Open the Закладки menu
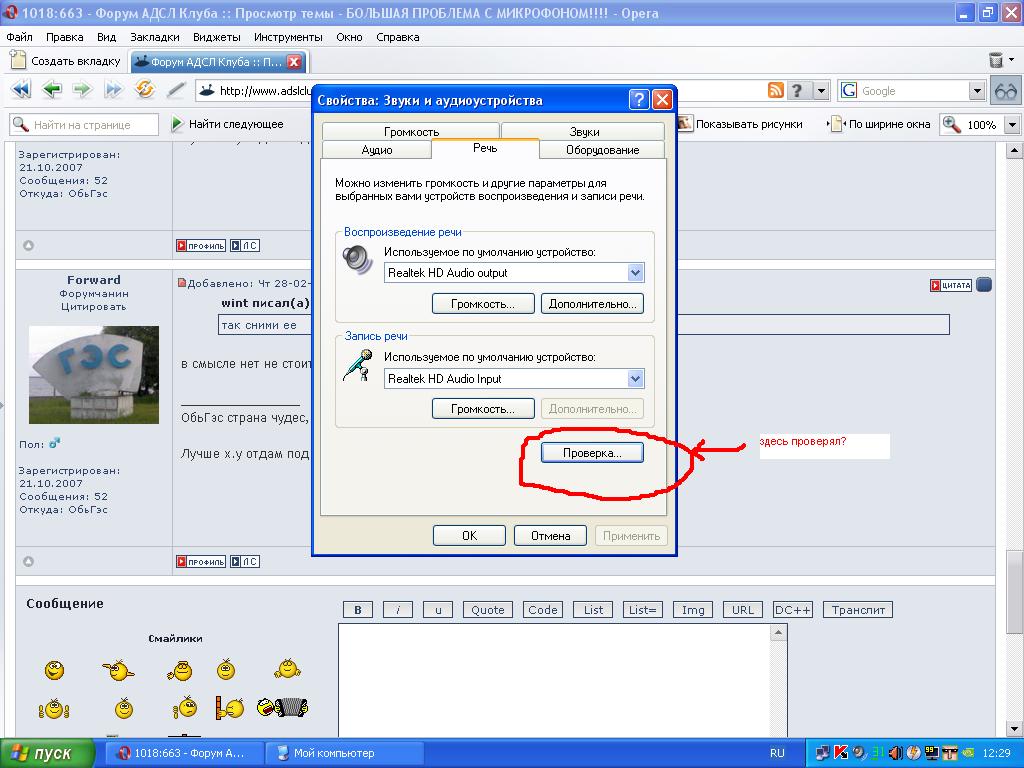This screenshot has width=1024, height=768. pos(155,37)
